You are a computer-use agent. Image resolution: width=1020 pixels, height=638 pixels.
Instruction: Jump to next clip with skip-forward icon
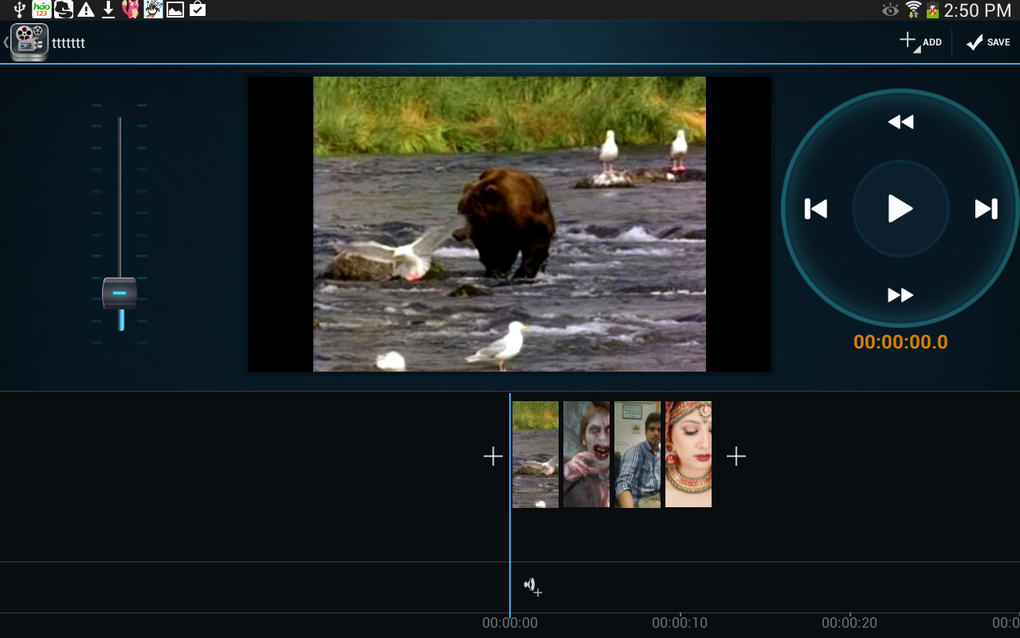click(986, 209)
